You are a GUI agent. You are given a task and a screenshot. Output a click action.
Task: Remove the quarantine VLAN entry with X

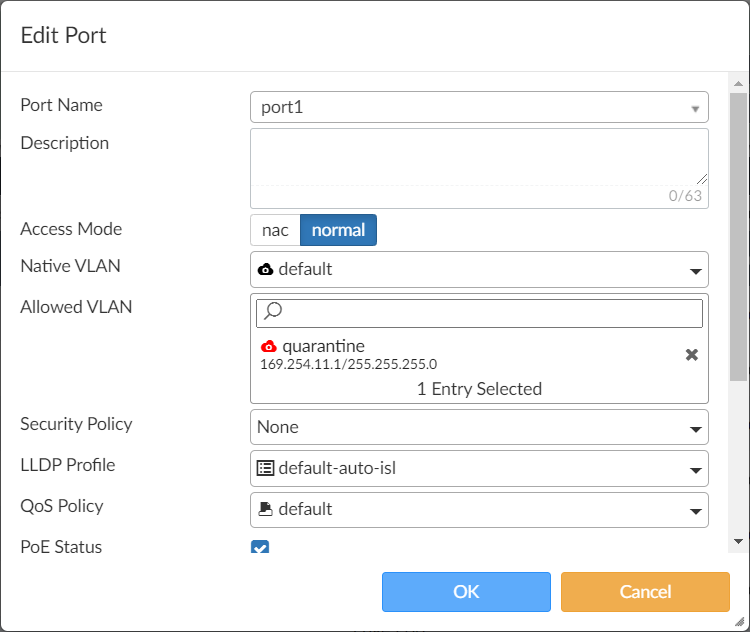click(x=691, y=355)
